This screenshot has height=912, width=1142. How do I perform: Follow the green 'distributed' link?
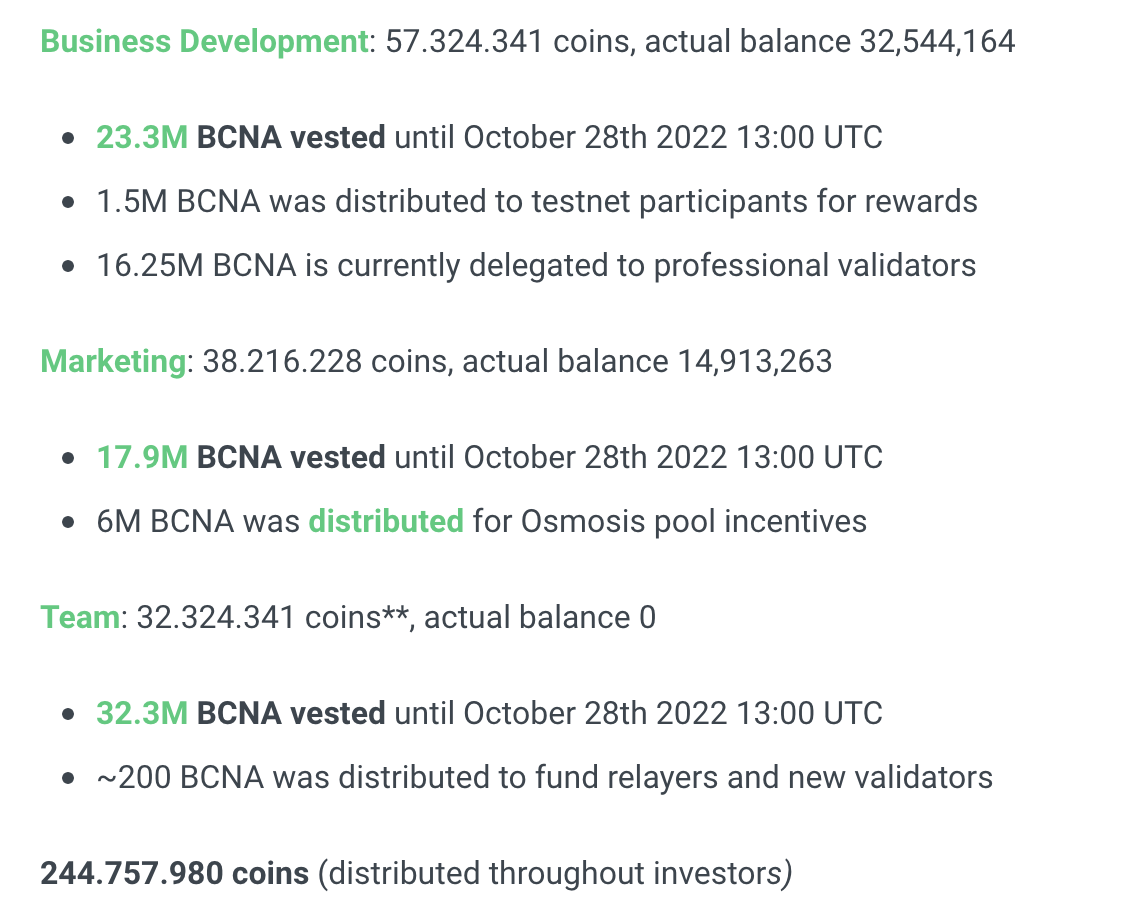[386, 521]
